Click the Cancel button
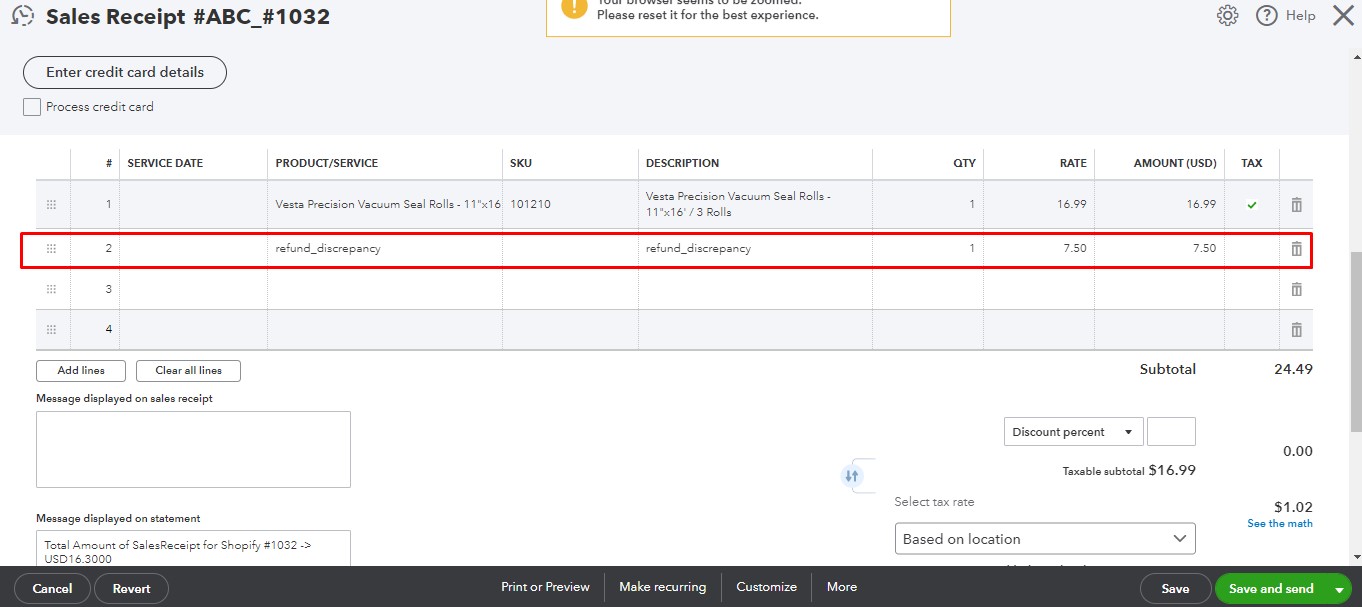 pyautogui.click(x=52, y=589)
